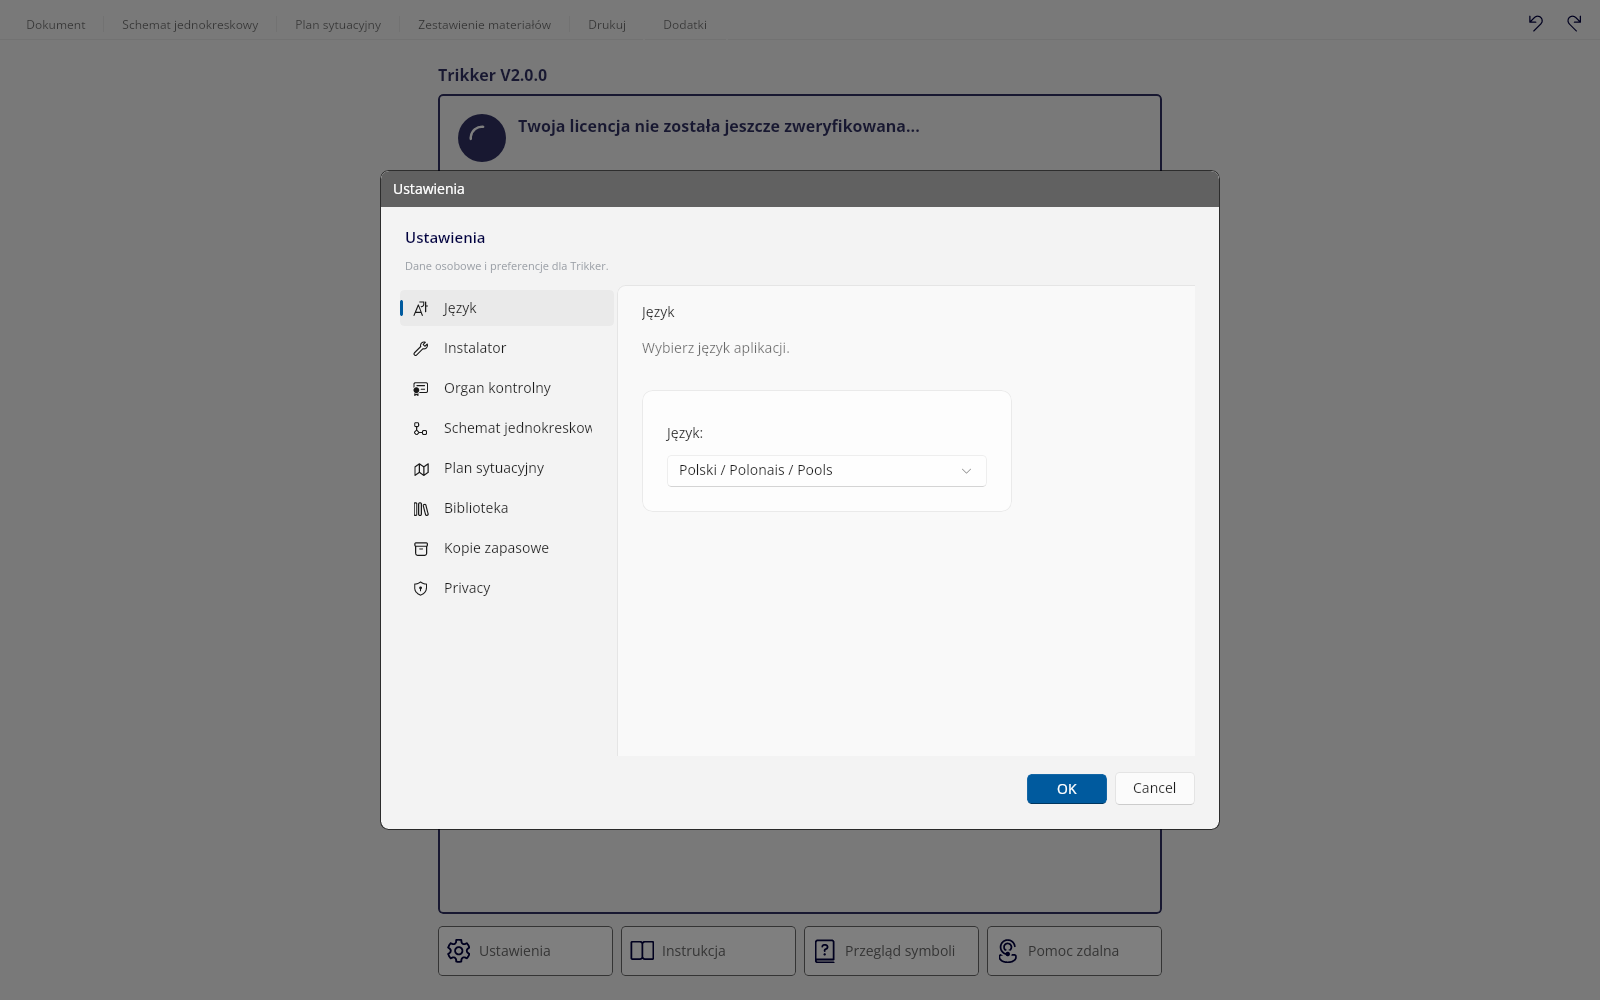Open the Instrukcja manual button

coord(708,951)
